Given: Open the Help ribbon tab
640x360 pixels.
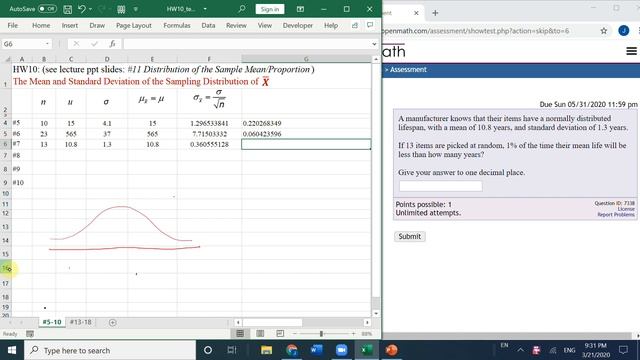Looking at the screenshot, I should click(331, 25).
